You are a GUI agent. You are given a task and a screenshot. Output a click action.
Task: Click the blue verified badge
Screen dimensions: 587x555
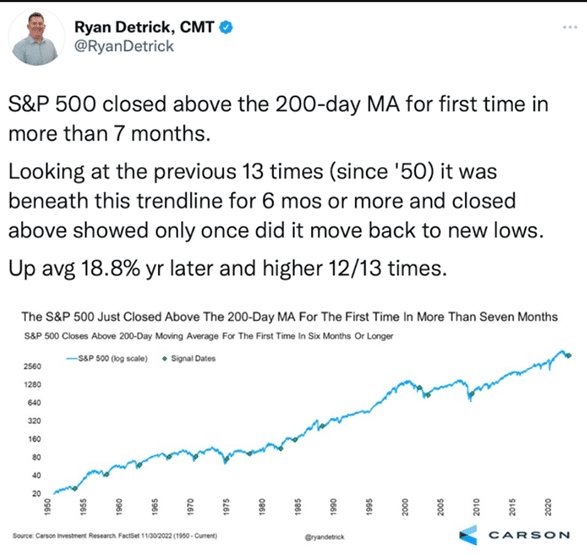(226, 27)
